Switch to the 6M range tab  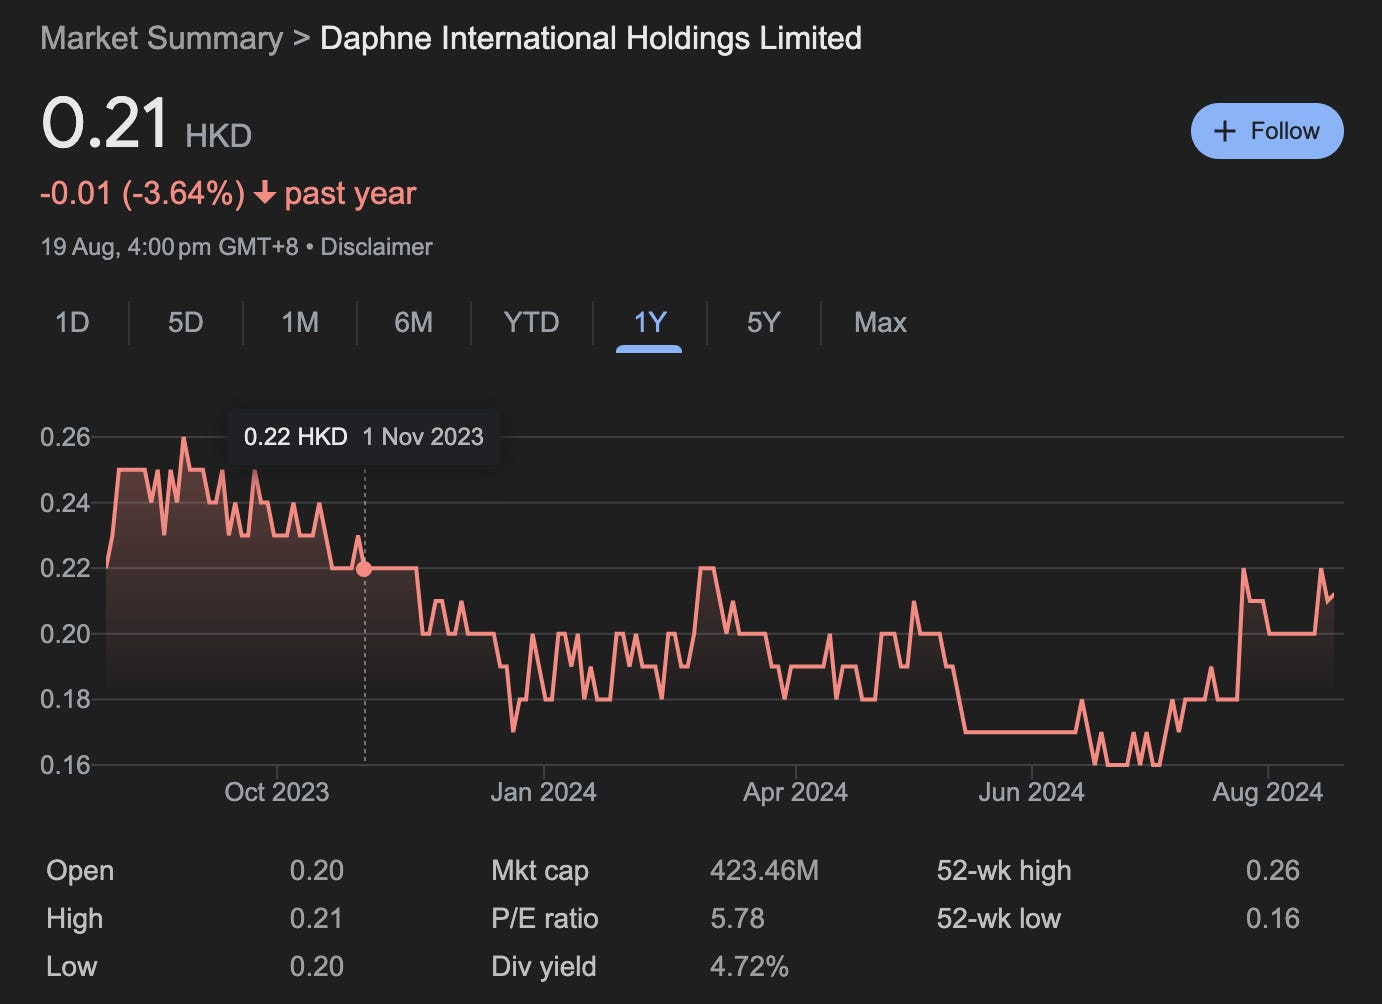coord(414,322)
